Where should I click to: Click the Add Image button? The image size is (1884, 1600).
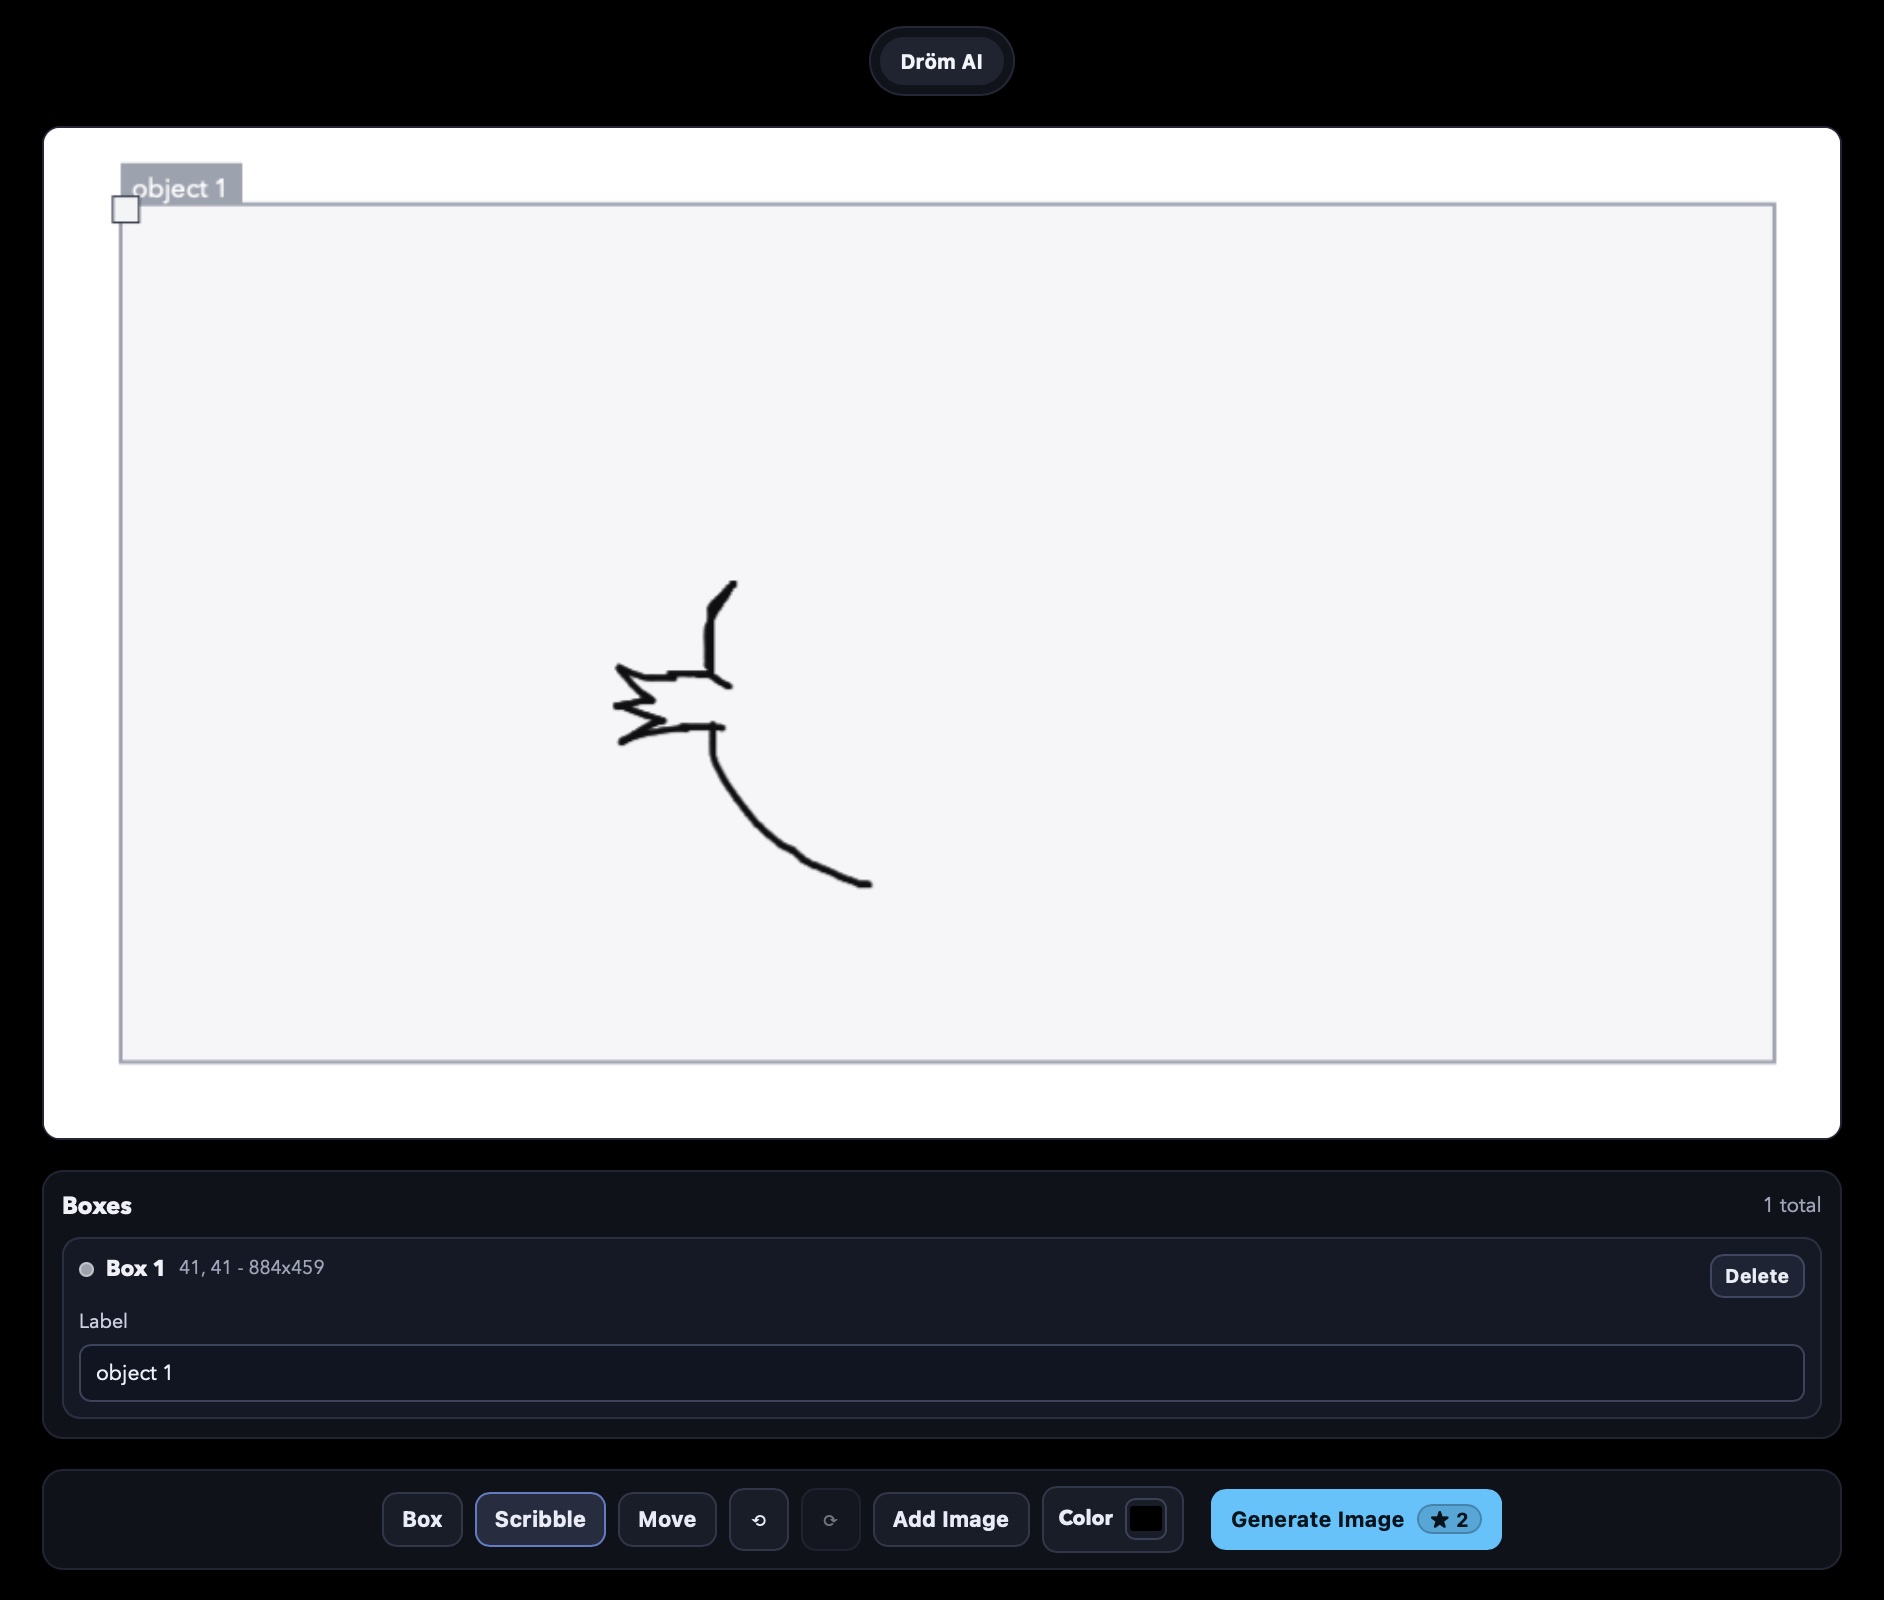951,1520
